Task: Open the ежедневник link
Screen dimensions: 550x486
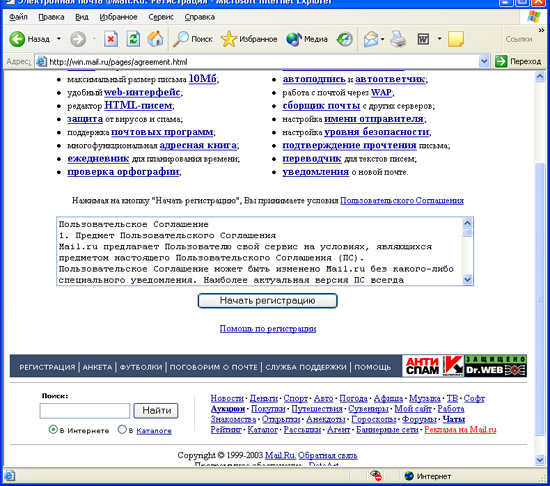Action: (x=98, y=158)
